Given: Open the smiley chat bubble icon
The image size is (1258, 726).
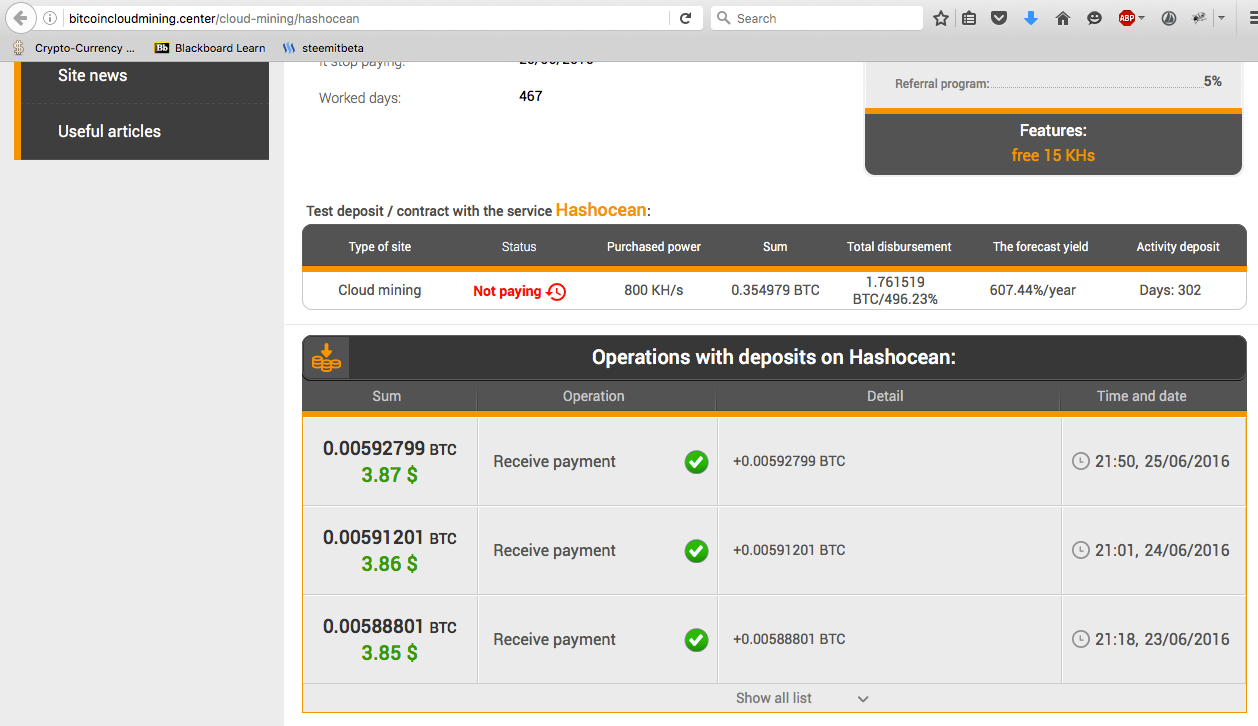Looking at the screenshot, I should click(1095, 18).
